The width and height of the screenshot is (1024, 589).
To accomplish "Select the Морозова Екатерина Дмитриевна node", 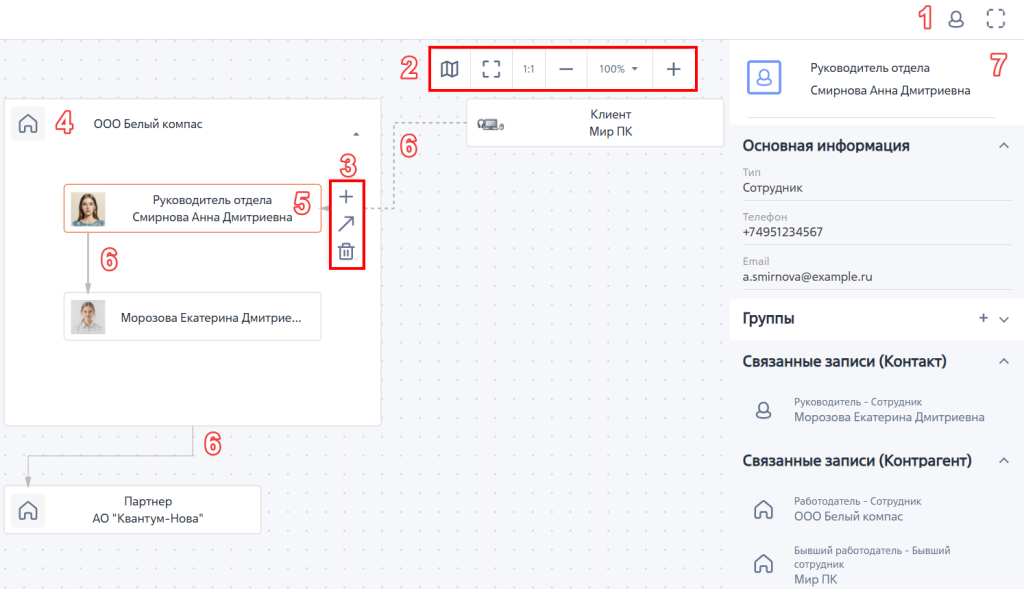I will (193, 317).
